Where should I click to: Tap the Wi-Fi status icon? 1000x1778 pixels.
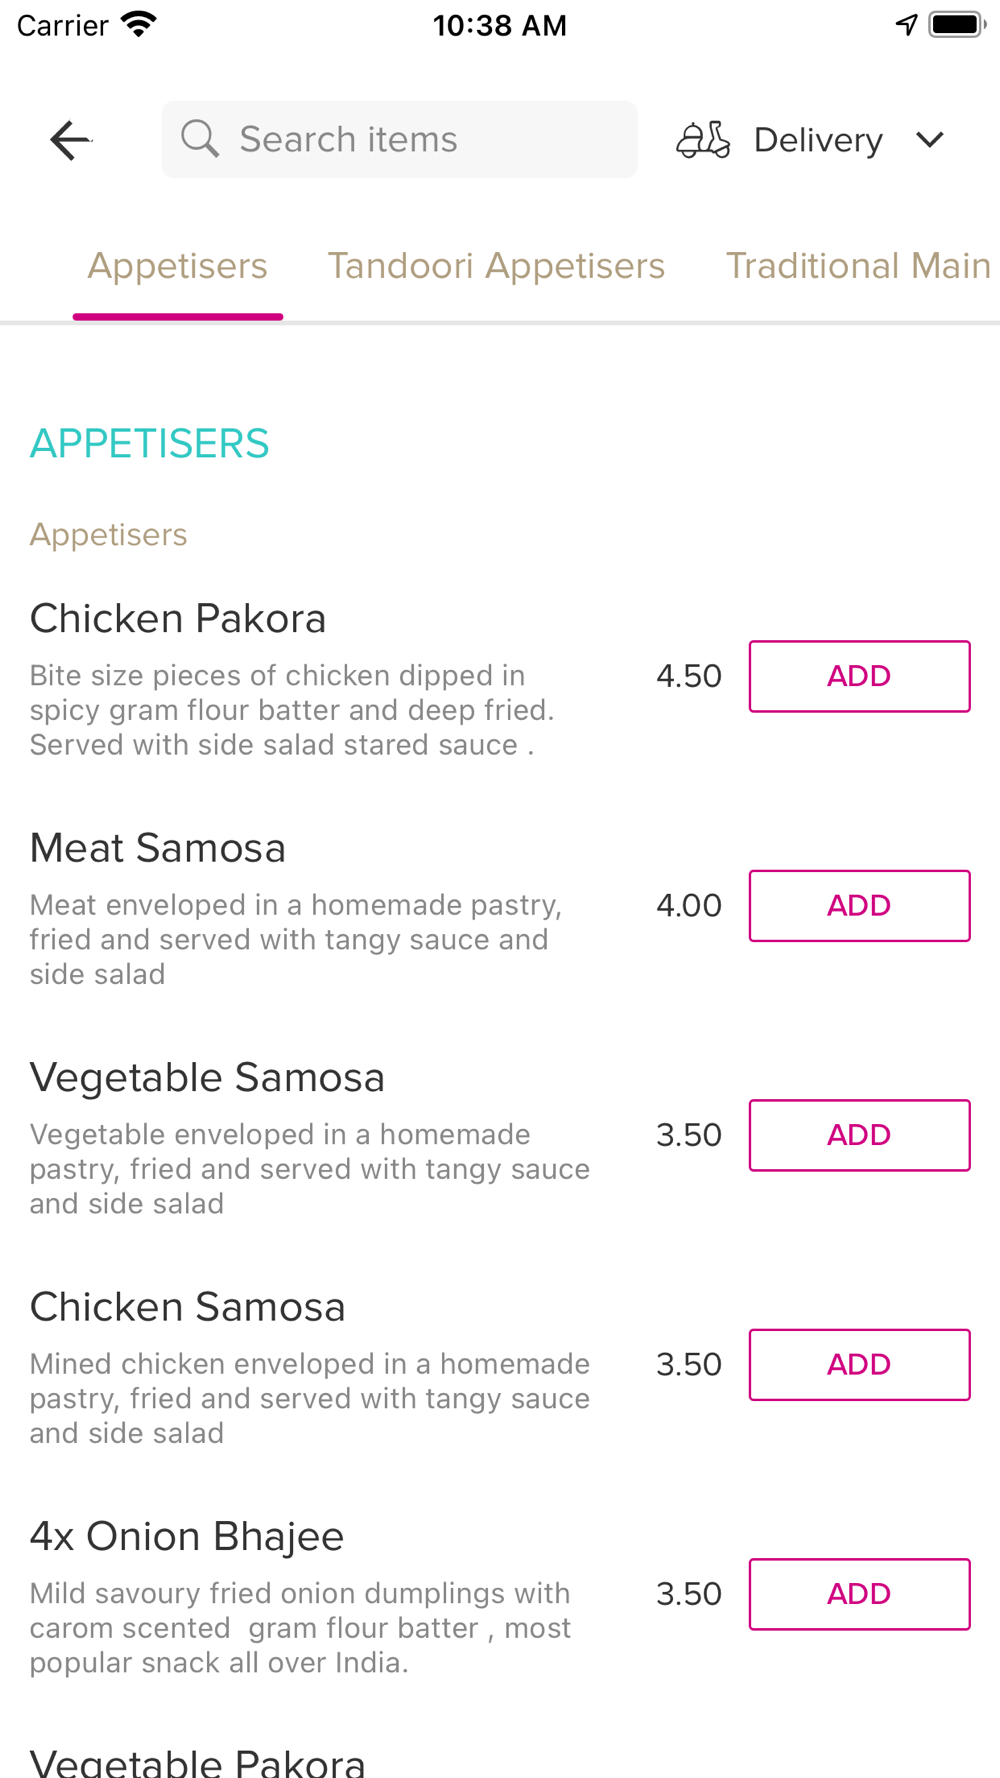tap(139, 24)
